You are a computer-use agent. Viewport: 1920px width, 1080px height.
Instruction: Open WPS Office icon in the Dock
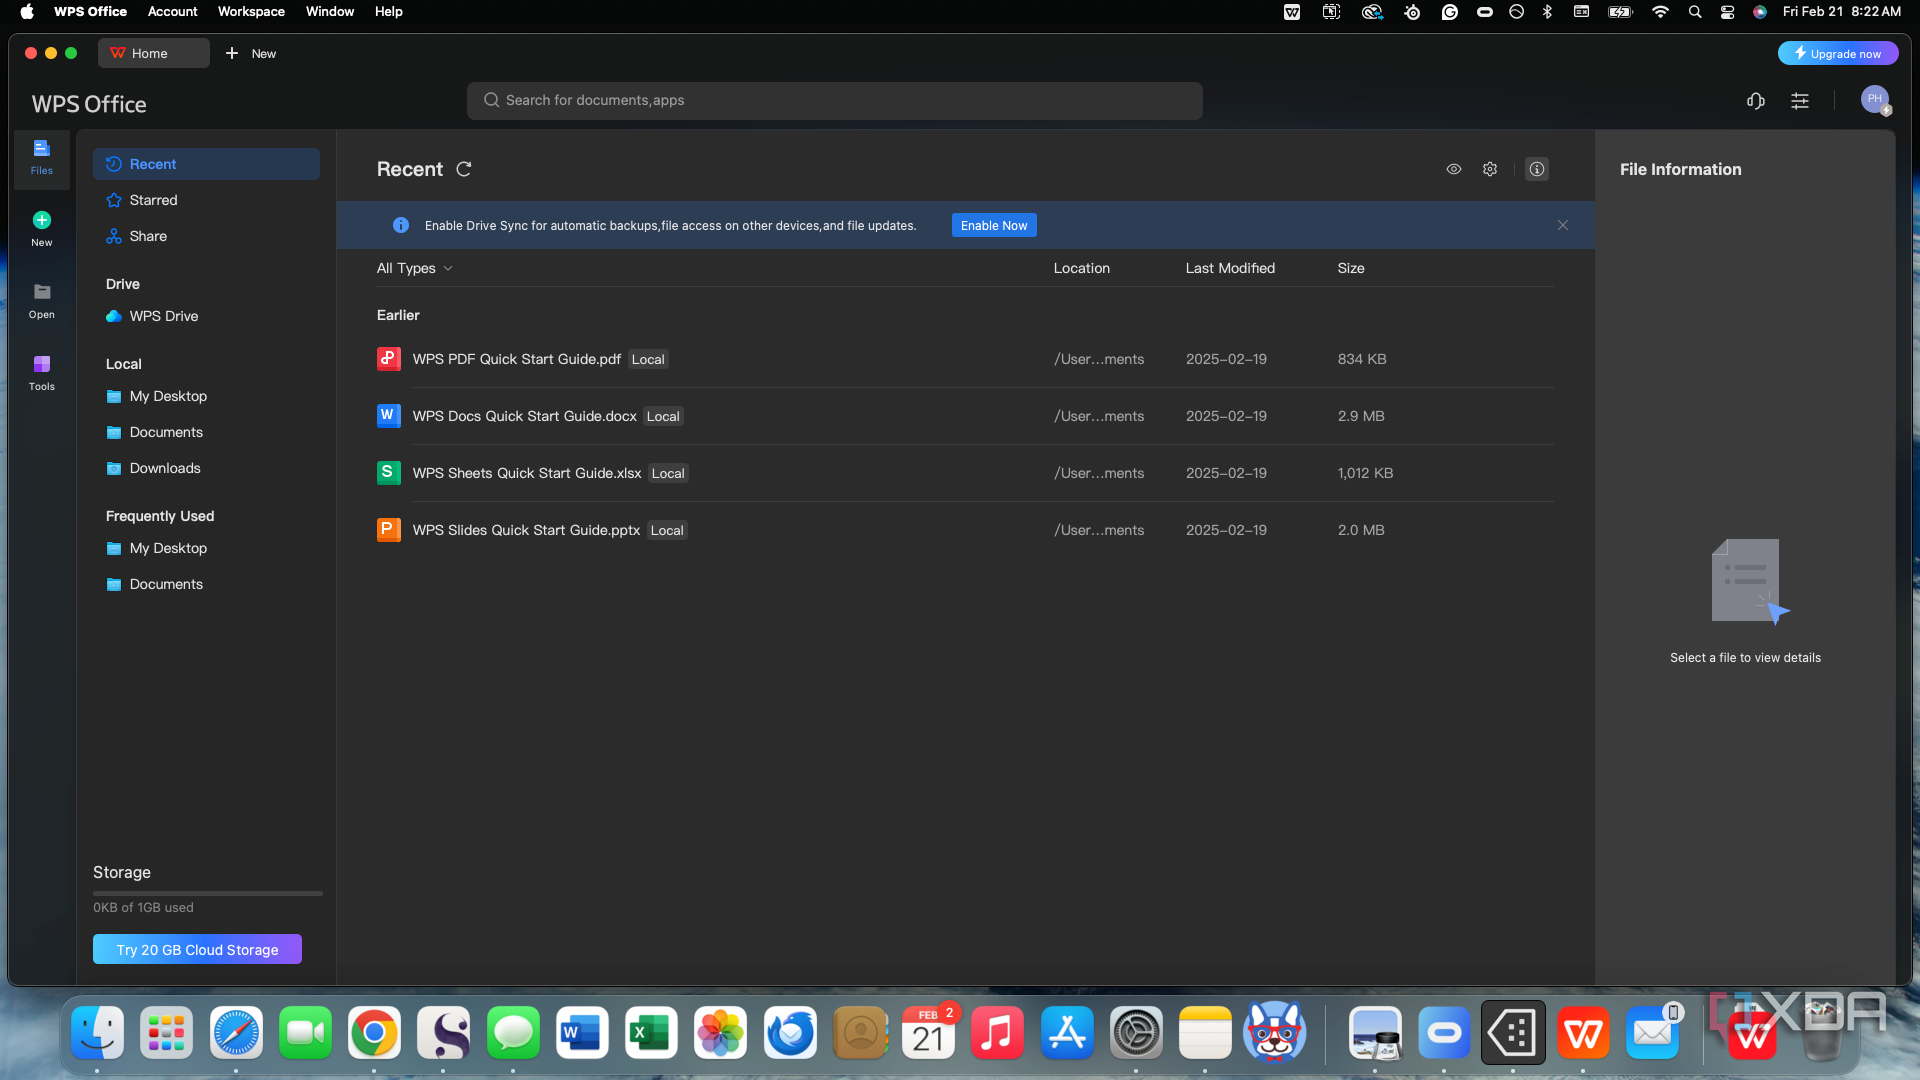coord(1583,1033)
